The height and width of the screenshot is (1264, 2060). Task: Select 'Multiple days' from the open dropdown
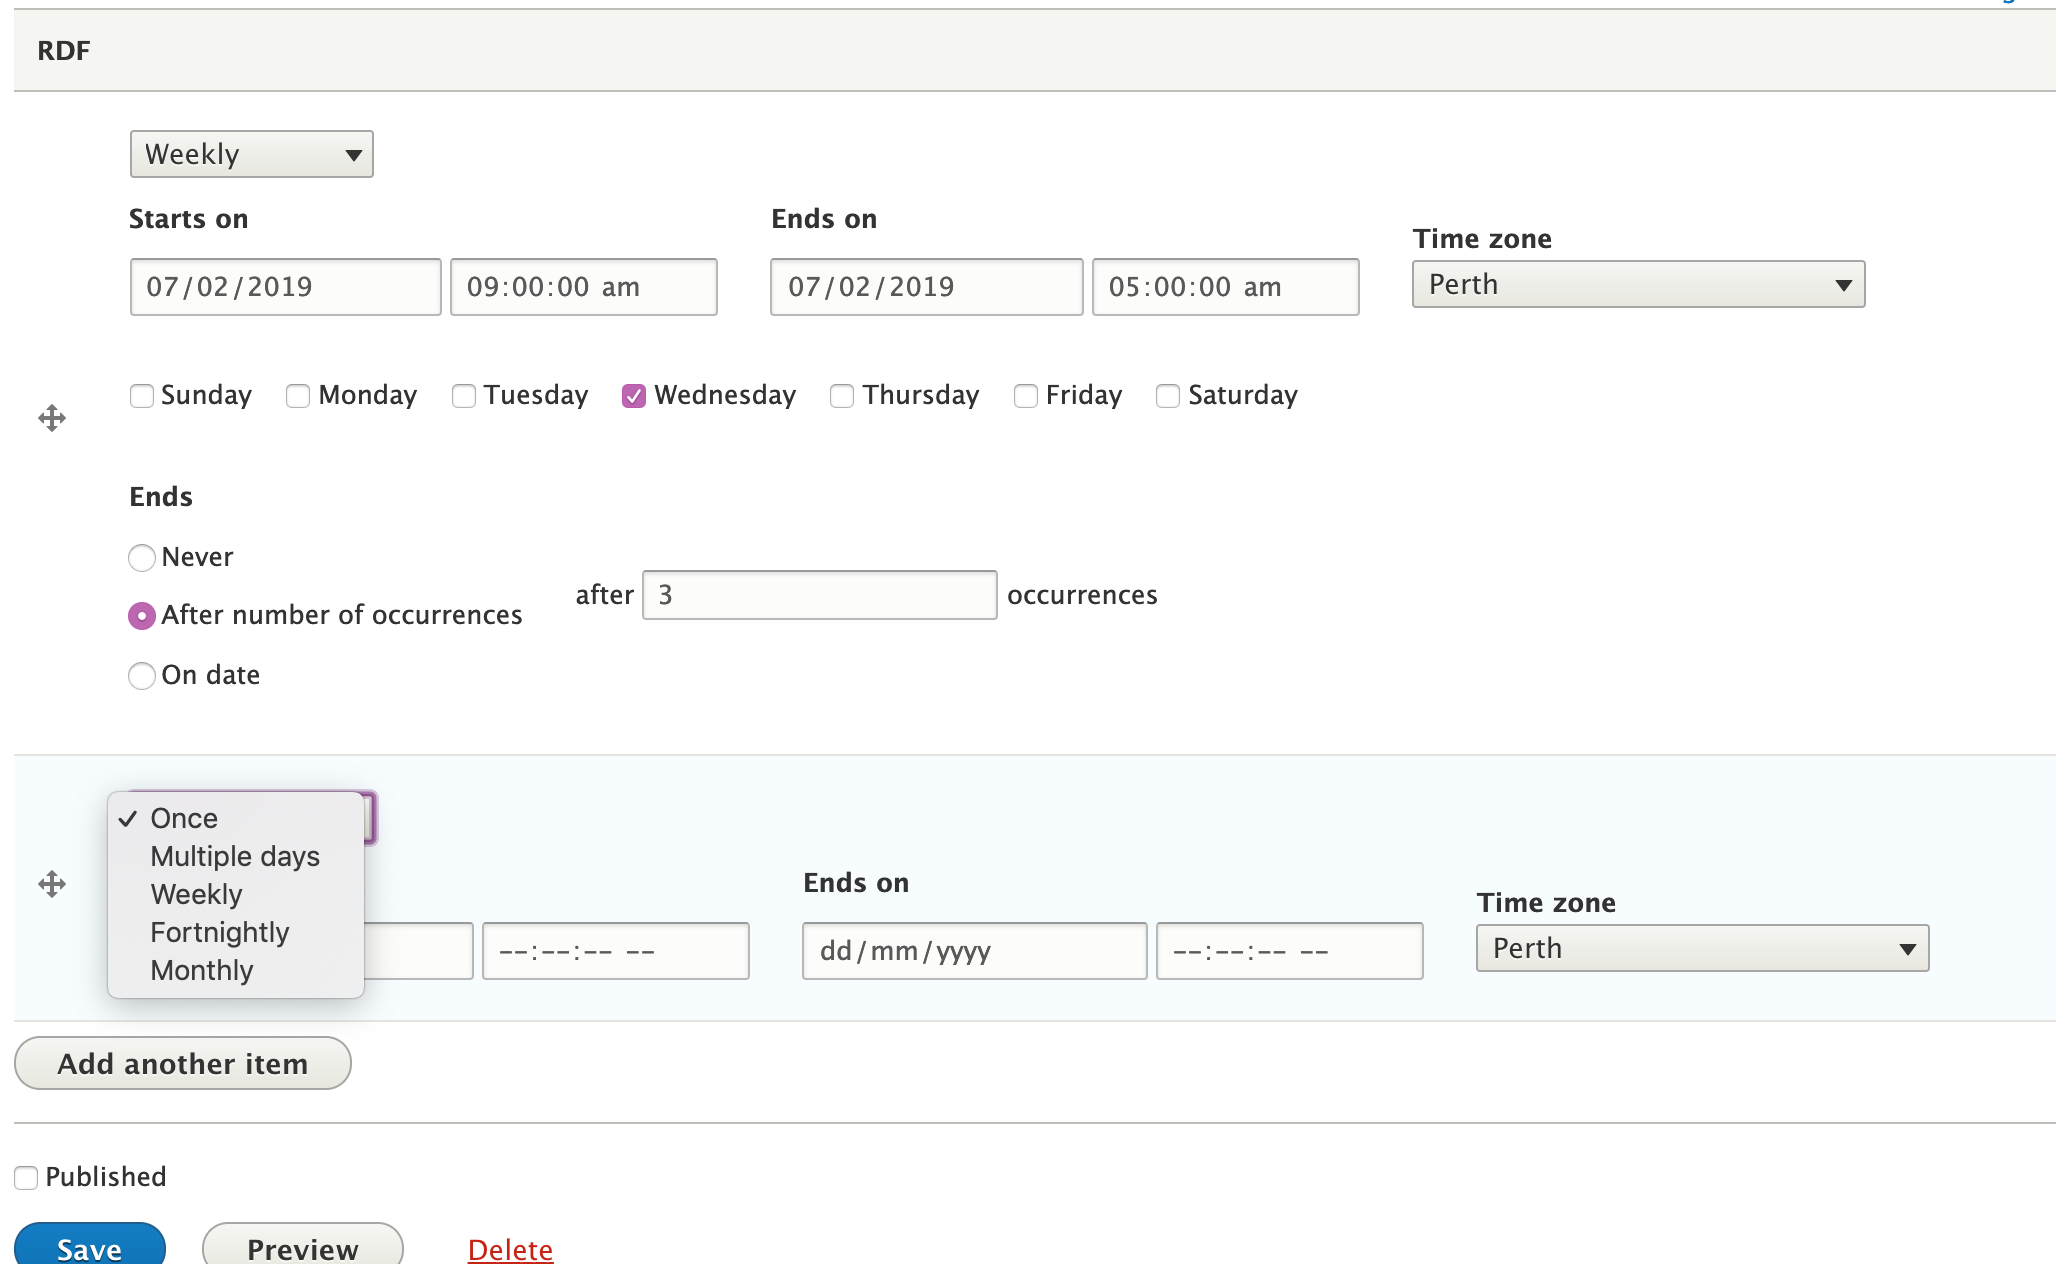coord(235,856)
